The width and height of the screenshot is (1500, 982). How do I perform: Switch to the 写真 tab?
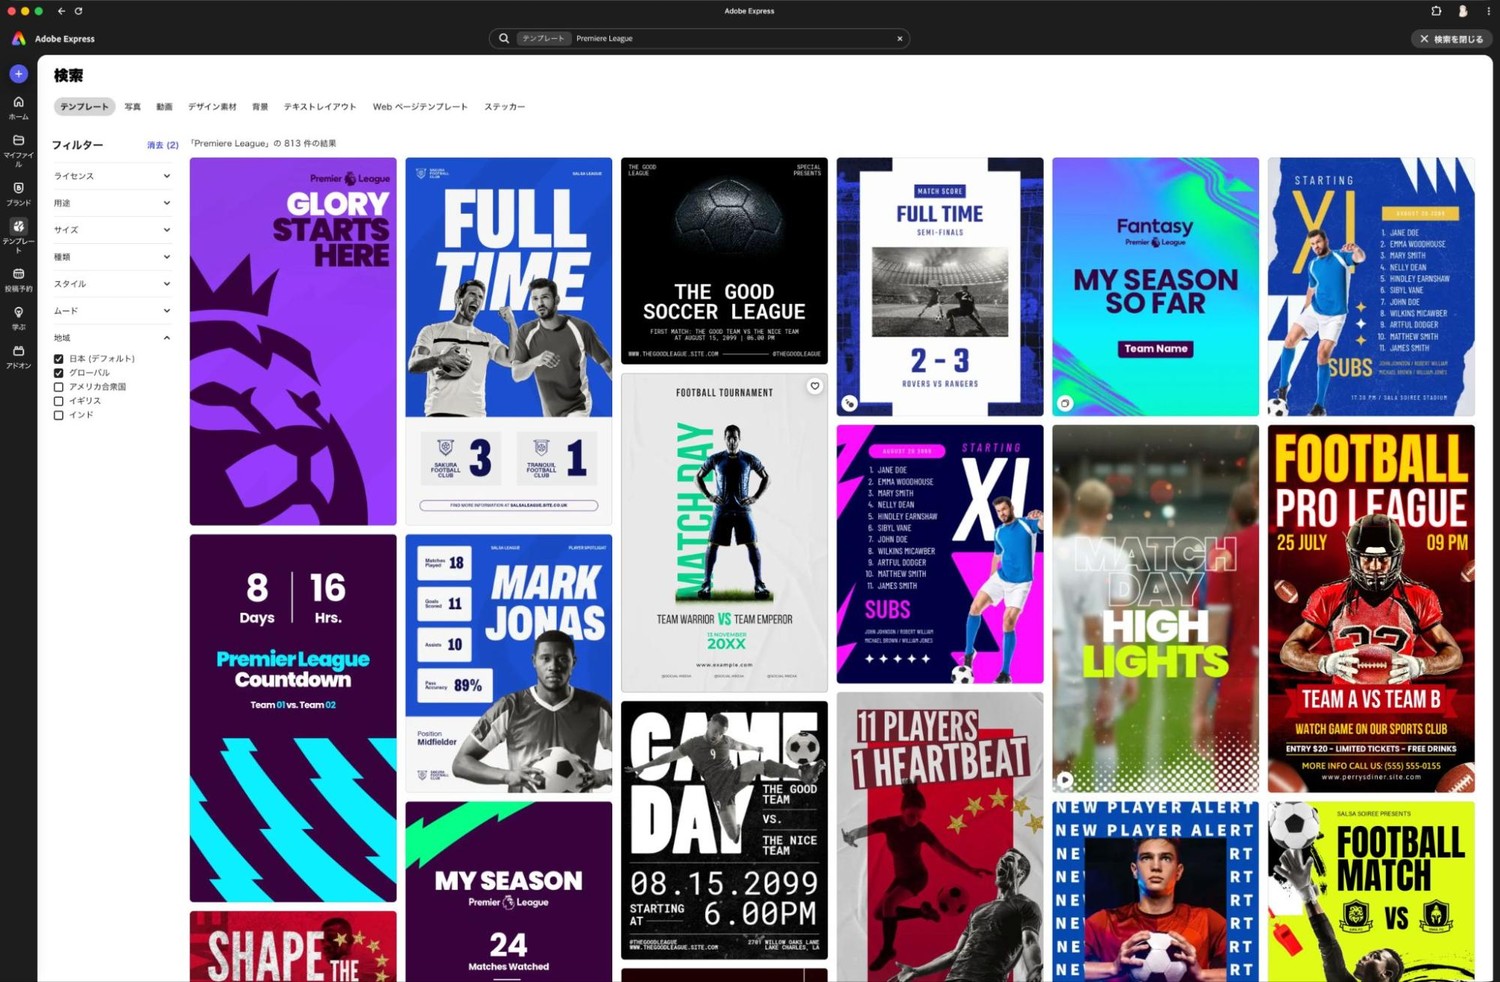[x=132, y=107]
